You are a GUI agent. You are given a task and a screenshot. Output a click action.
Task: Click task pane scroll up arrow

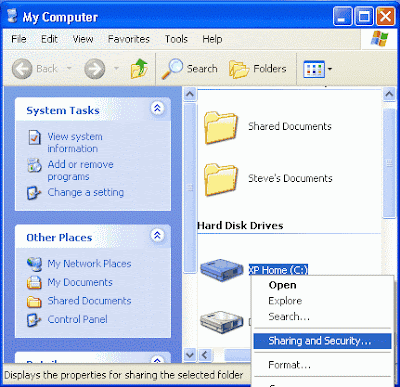pyautogui.click(x=190, y=94)
